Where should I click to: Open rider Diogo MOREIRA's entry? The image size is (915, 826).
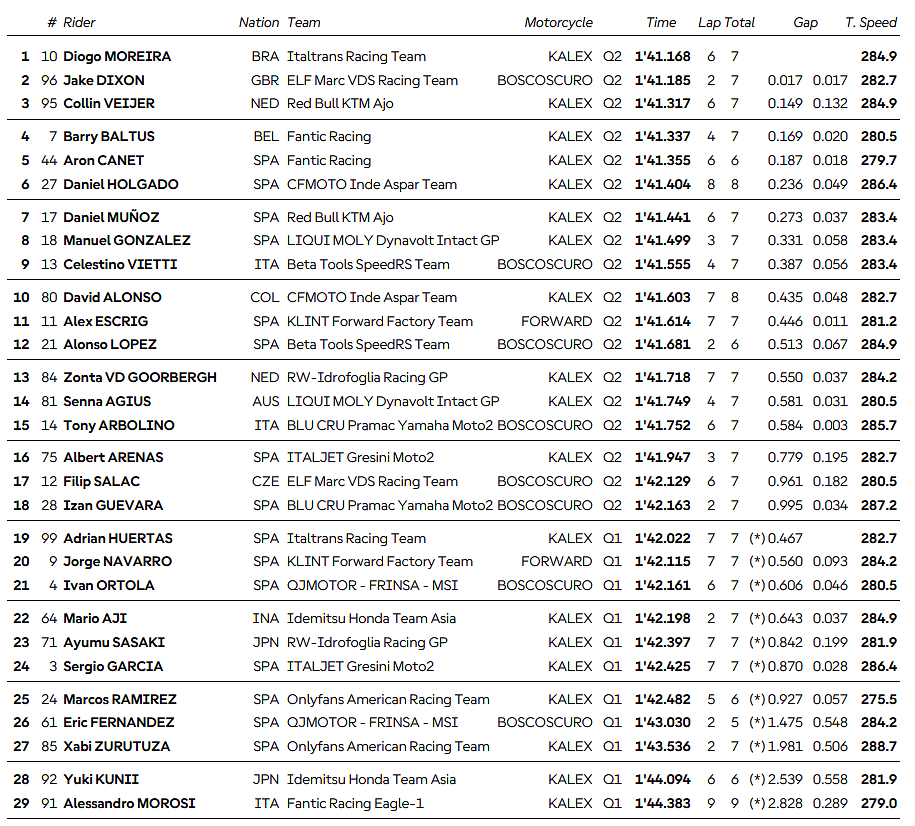117,57
